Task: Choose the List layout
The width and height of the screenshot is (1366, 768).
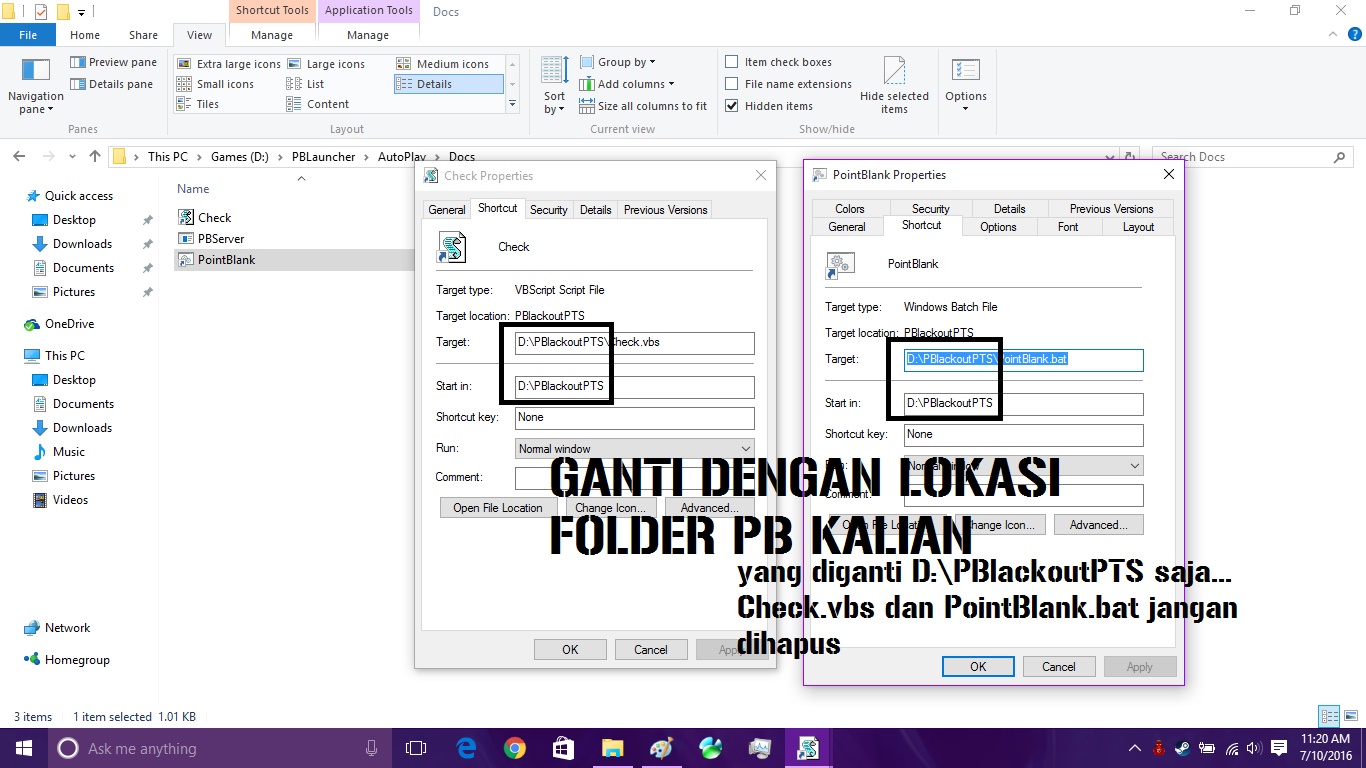Action: pyautogui.click(x=305, y=84)
